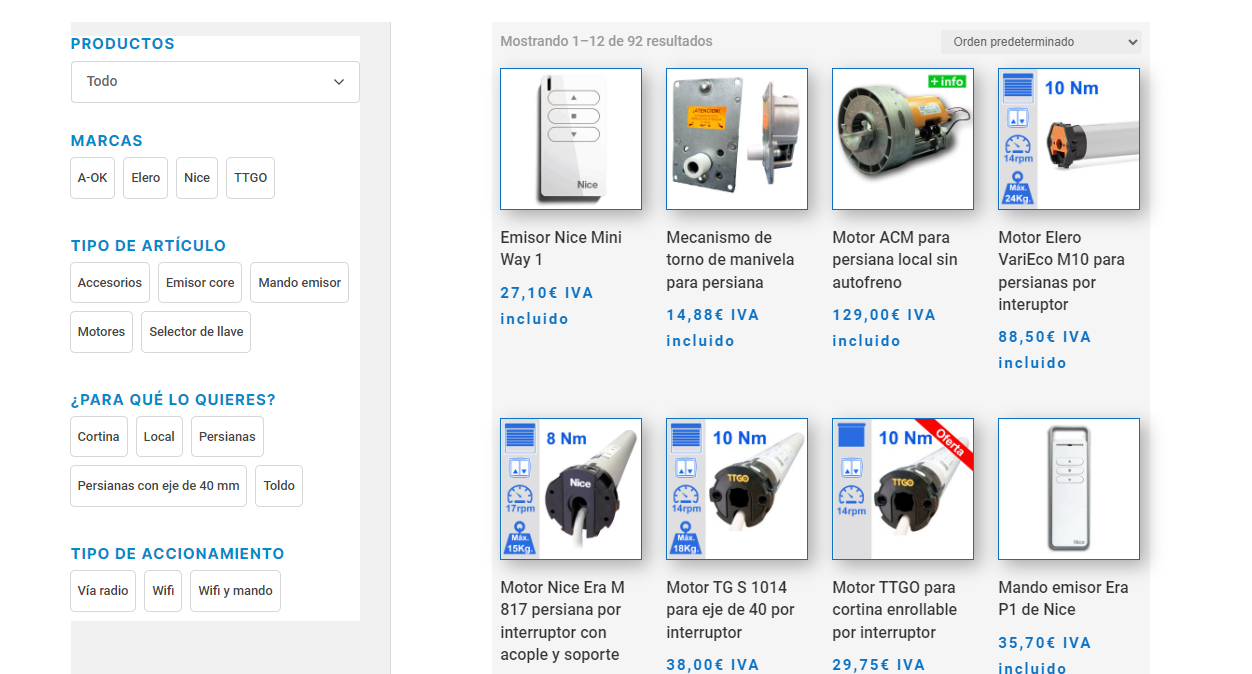This screenshot has height=674, width=1252.
Task: Select the Selector de llave filter
Action: tap(196, 332)
